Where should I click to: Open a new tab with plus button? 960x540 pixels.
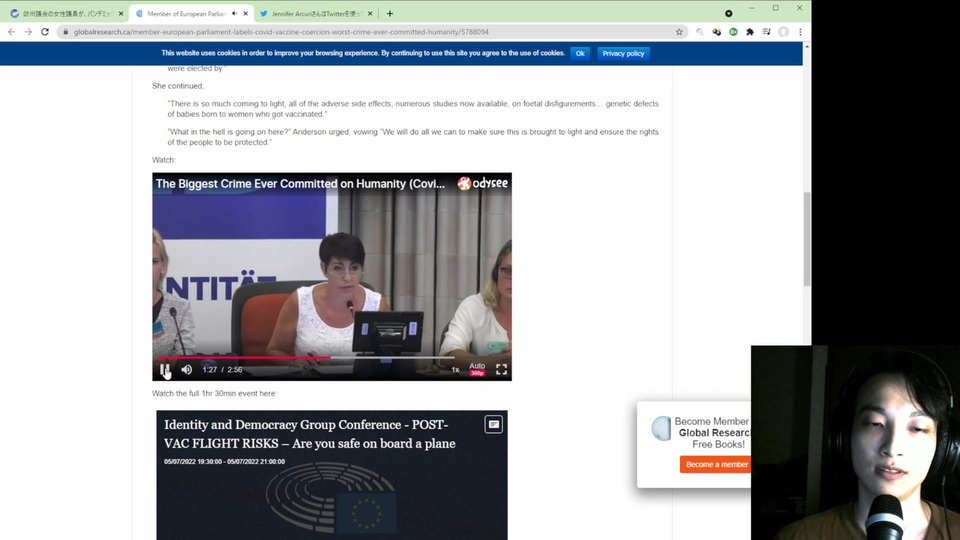tap(389, 13)
